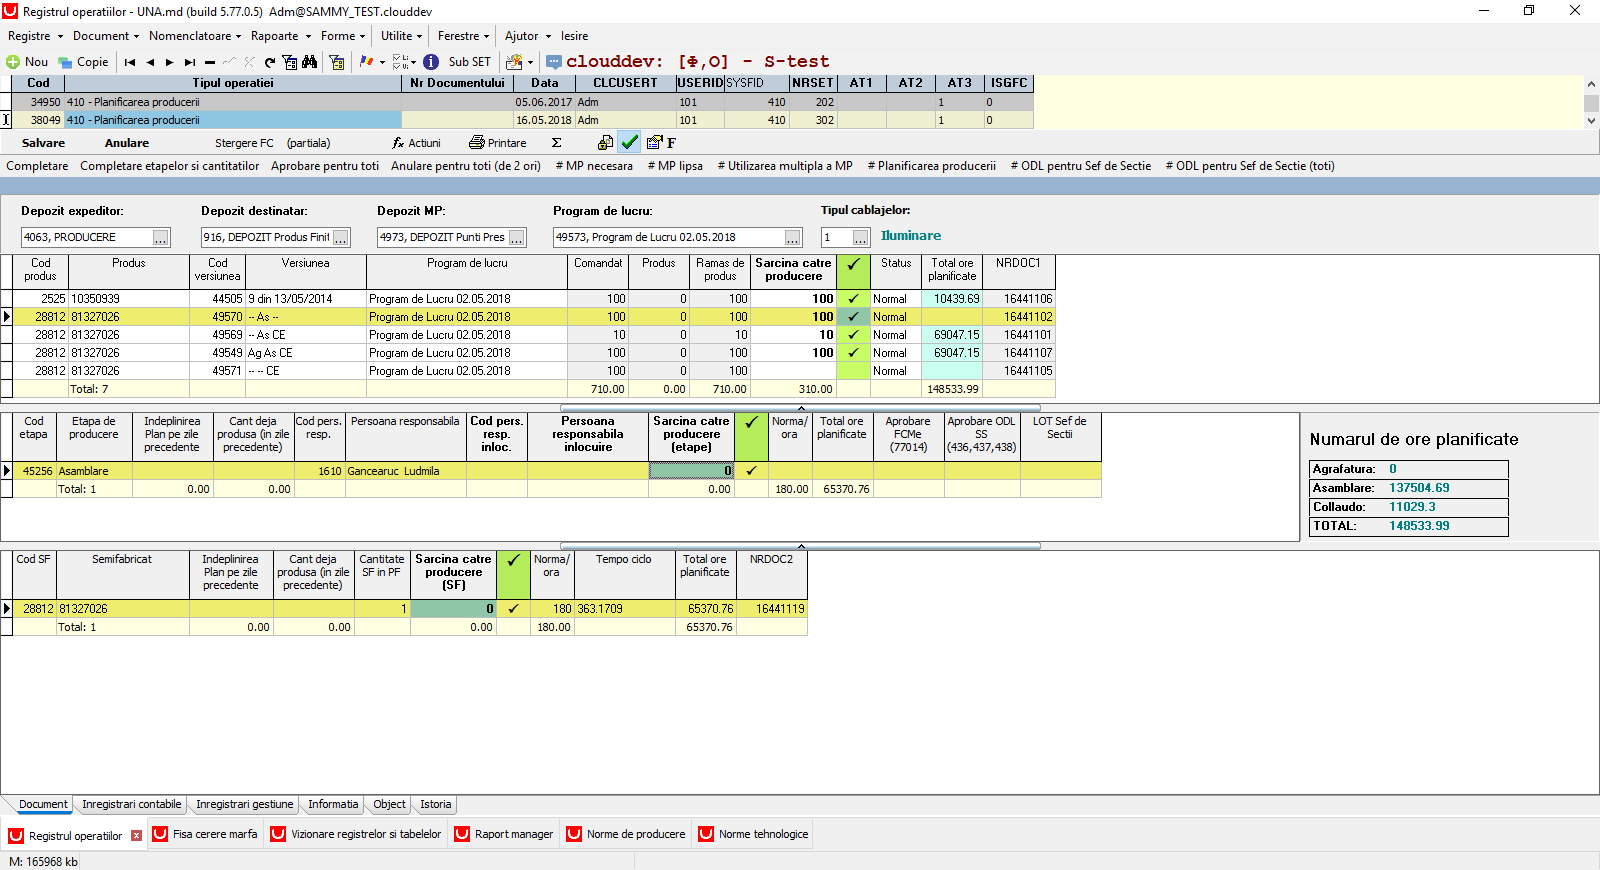Toggle checkmark in row with NRDOC1 16441101
This screenshot has width=1600, height=870.
853,335
